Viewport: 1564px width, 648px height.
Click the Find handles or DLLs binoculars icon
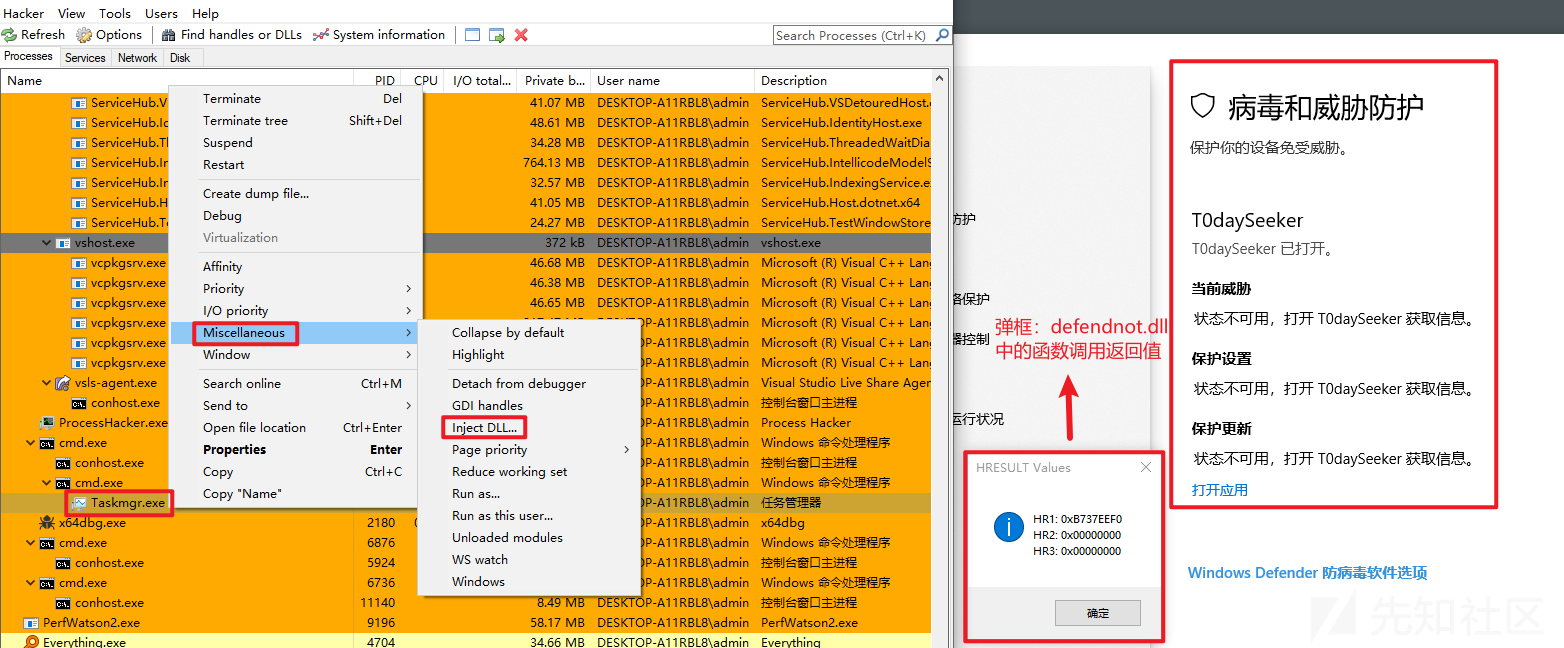(x=170, y=35)
